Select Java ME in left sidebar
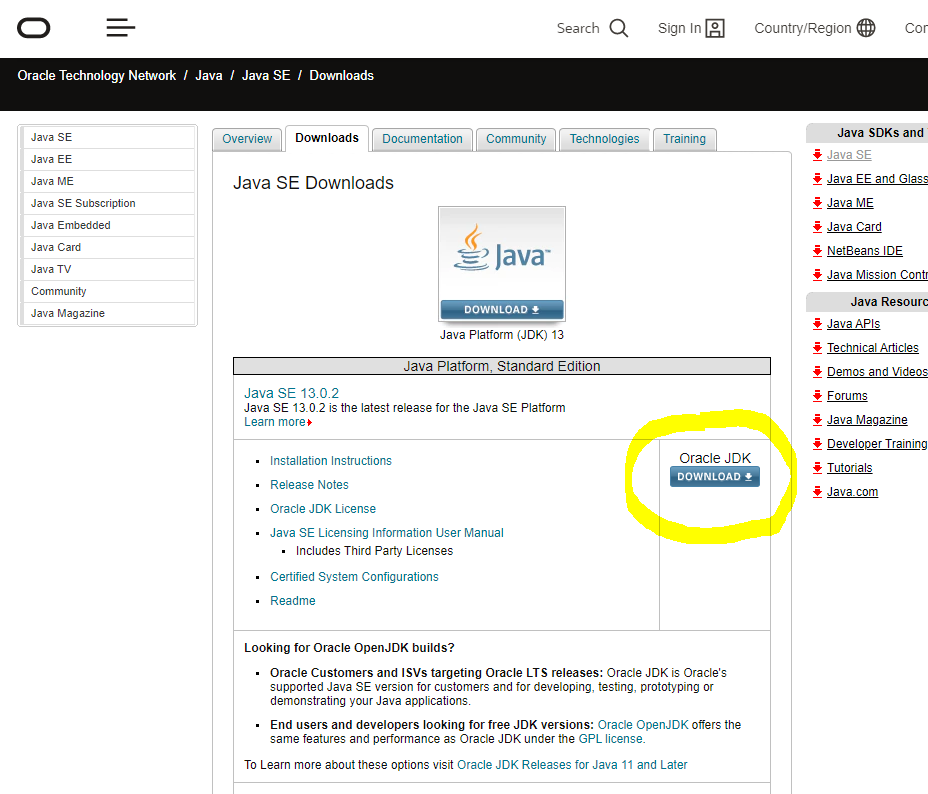The image size is (928, 794). [x=108, y=181]
